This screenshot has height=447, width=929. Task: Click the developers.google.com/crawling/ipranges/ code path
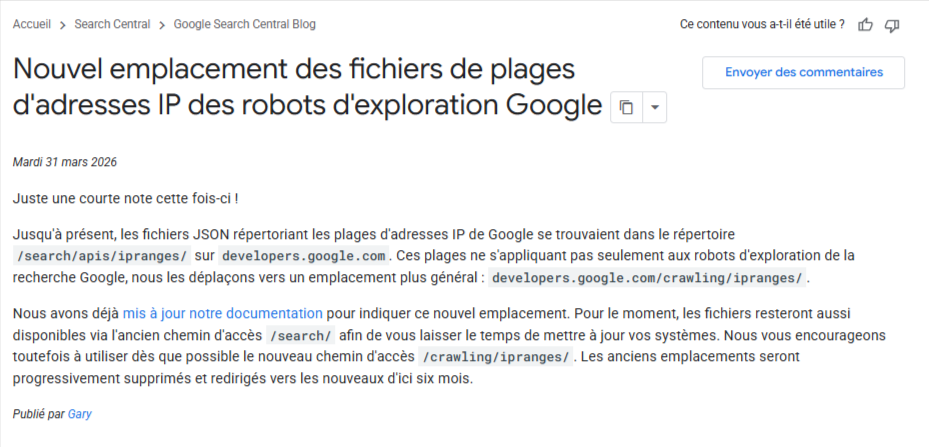[647, 277]
